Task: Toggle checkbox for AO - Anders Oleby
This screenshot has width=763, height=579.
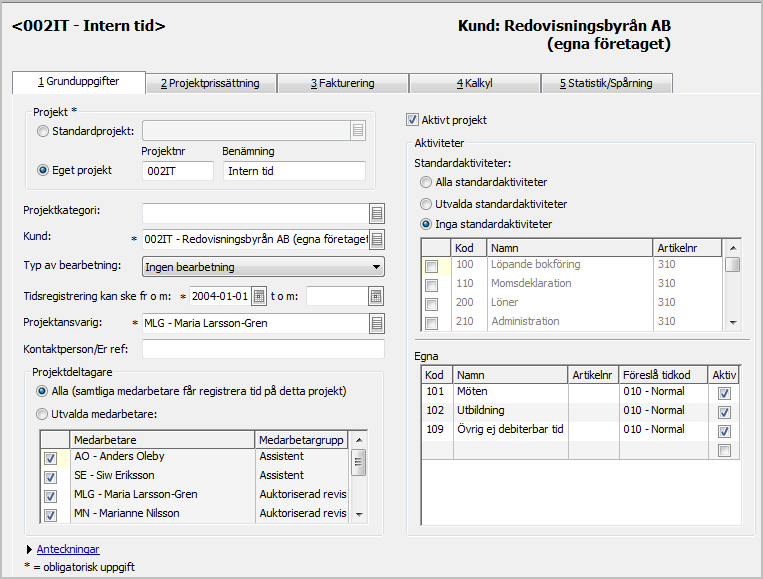Action: click(x=50, y=458)
